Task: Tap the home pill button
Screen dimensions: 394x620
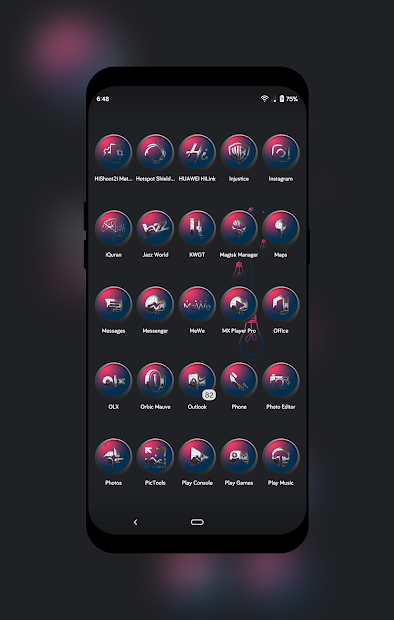Action: tap(197, 522)
